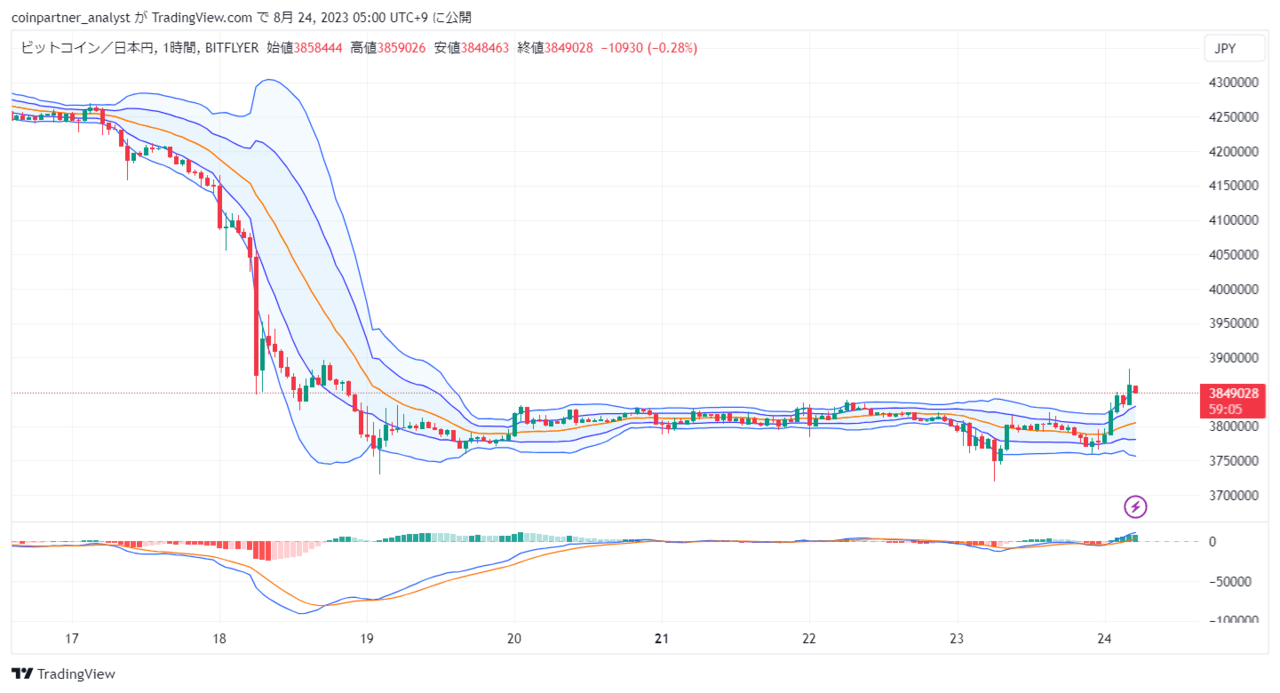Image resolution: width=1280 pixels, height=693 pixels.
Task: Click the 高値 high price value 3859026
Action: click(402, 47)
